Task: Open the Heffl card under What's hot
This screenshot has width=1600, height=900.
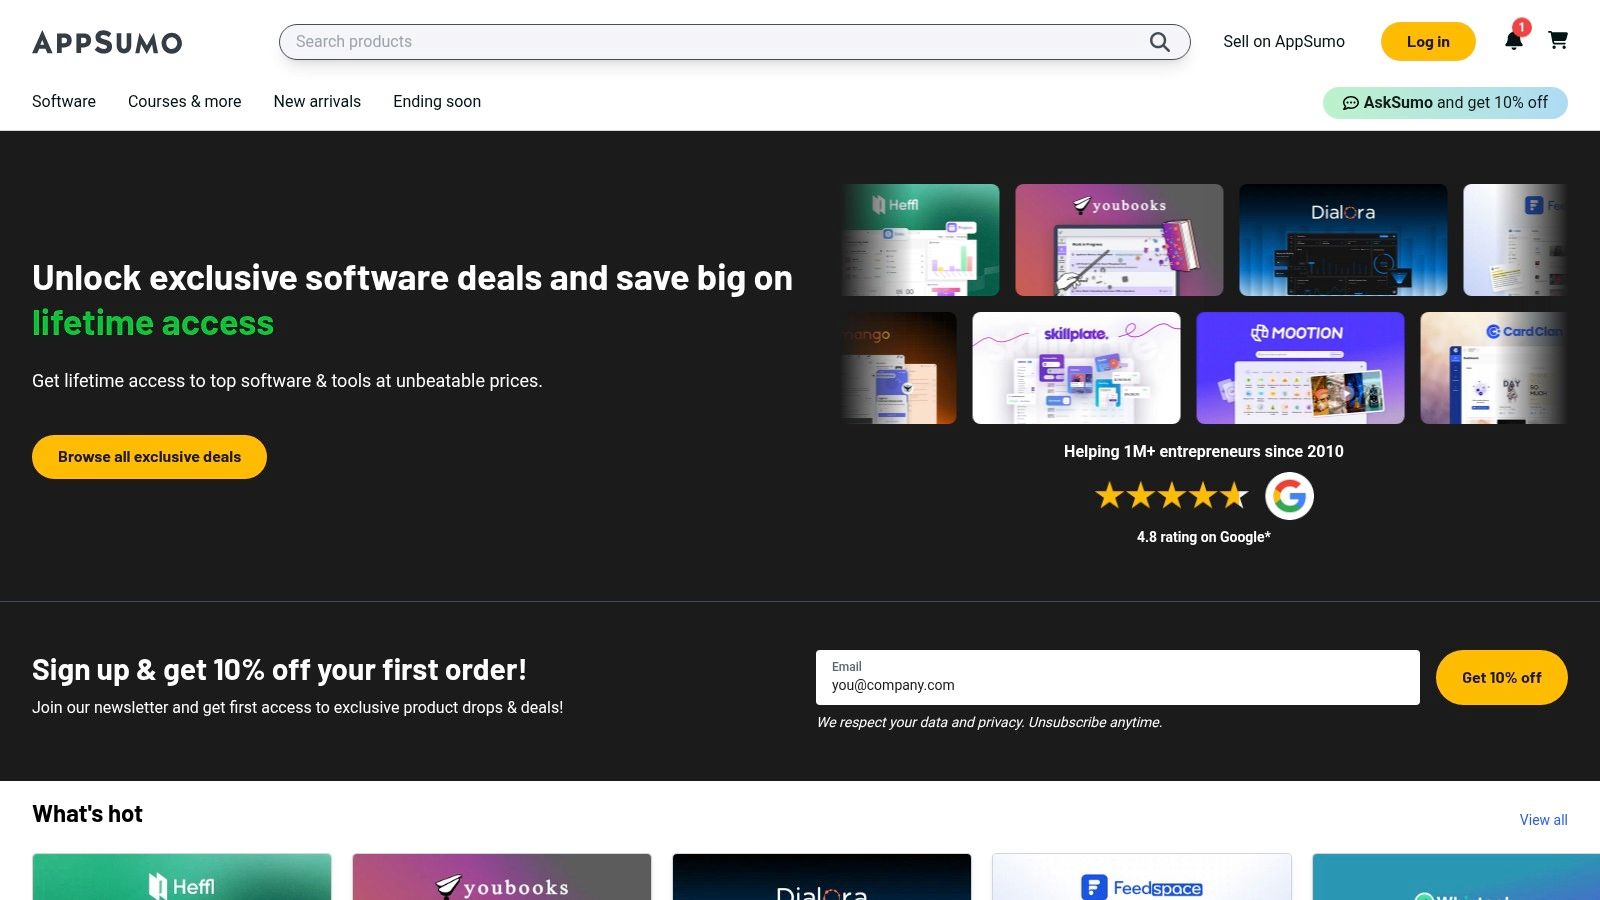Action: click(x=182, y=877)
